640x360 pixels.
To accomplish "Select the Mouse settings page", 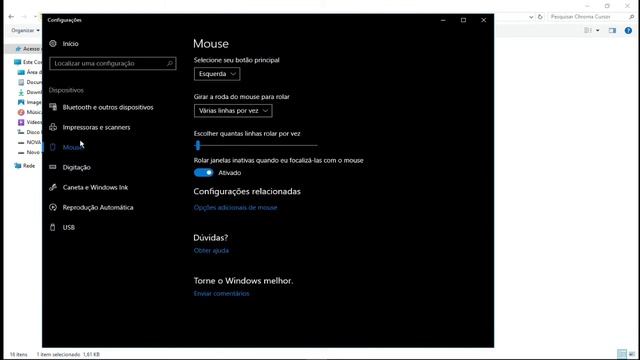I will pos(73,147).
